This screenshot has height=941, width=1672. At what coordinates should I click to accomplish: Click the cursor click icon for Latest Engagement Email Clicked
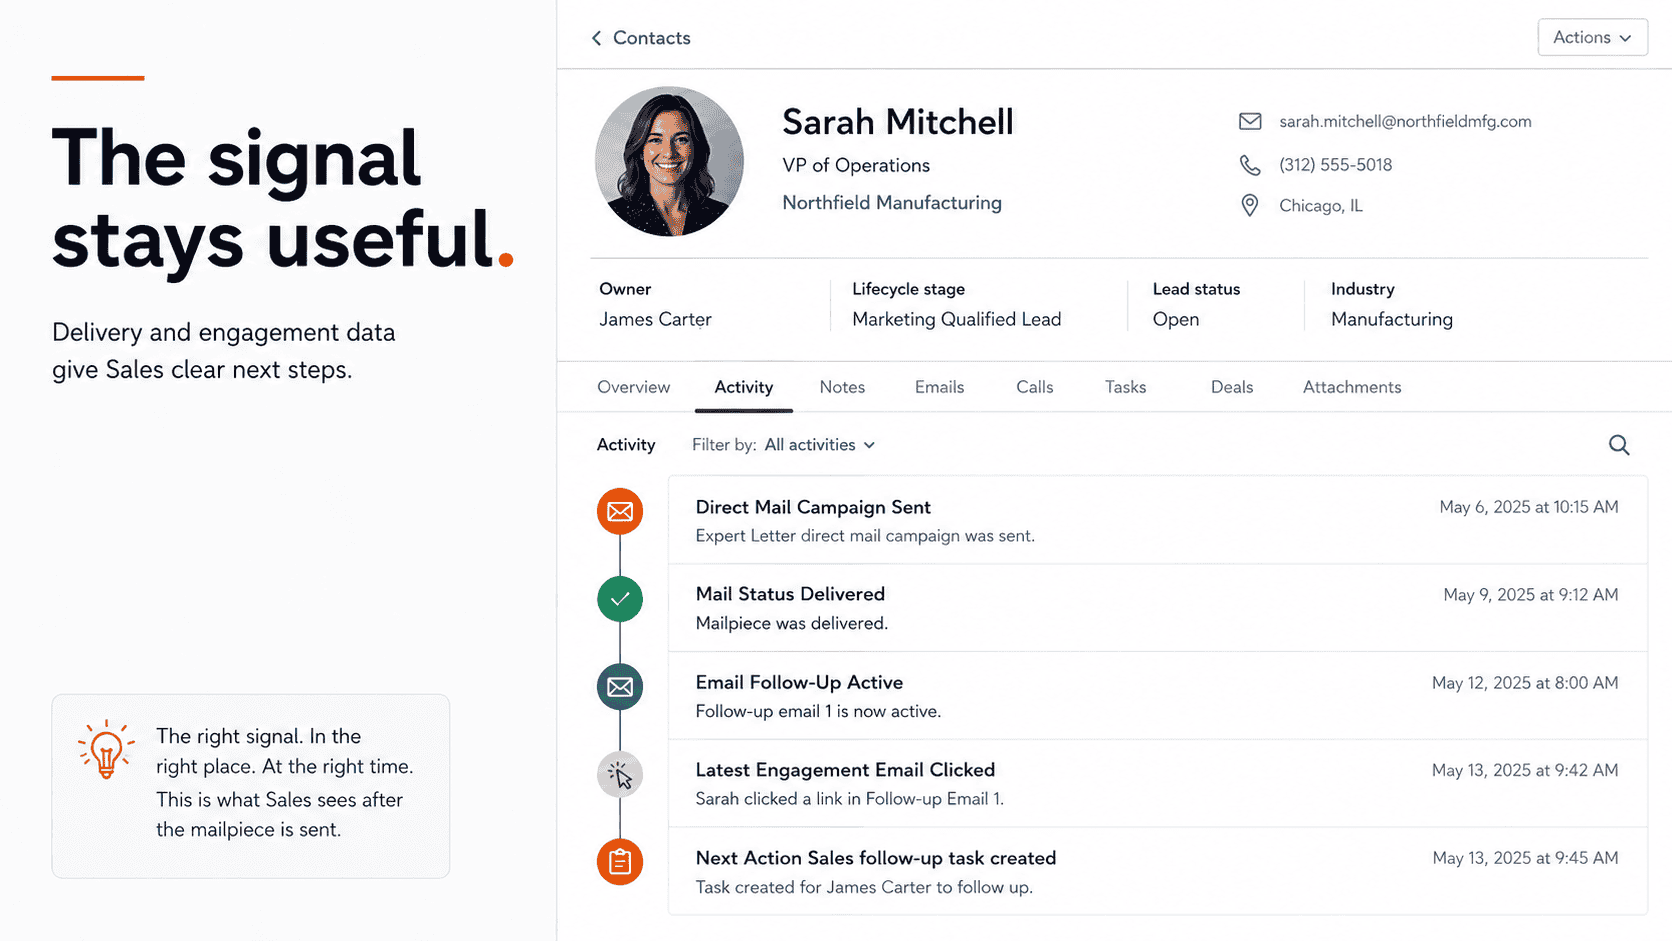pos(620,775)
